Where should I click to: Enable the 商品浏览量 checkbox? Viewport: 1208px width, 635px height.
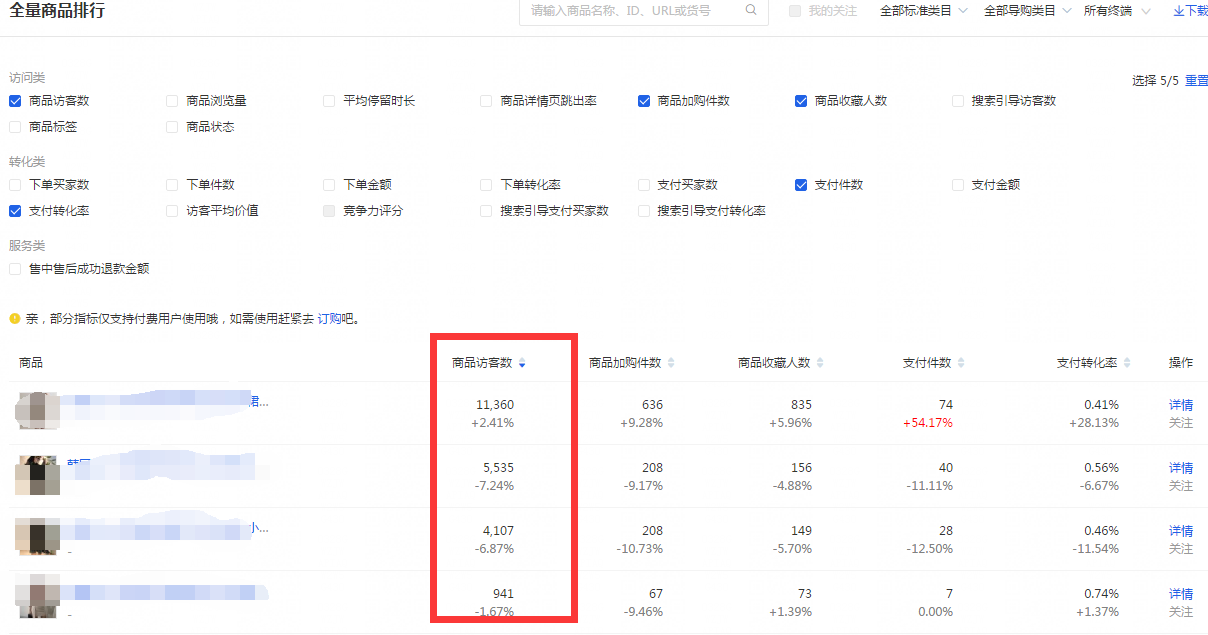[x=172, y=101]
